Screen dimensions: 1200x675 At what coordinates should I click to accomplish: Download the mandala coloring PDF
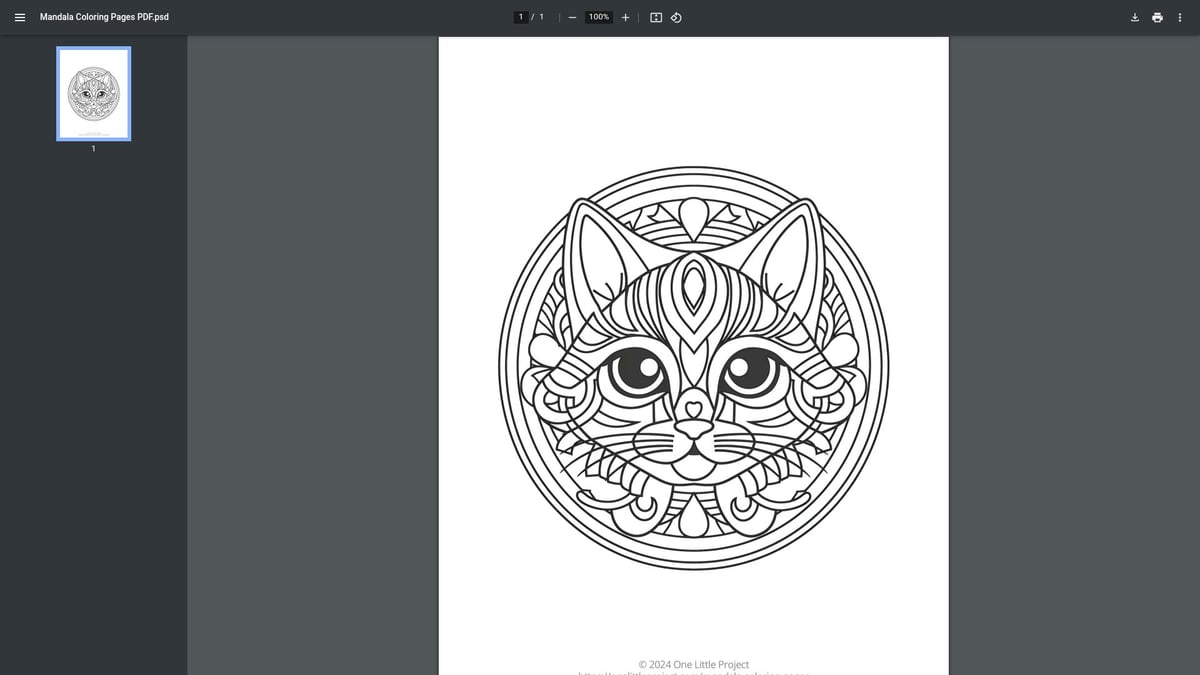pos(1134,17)
